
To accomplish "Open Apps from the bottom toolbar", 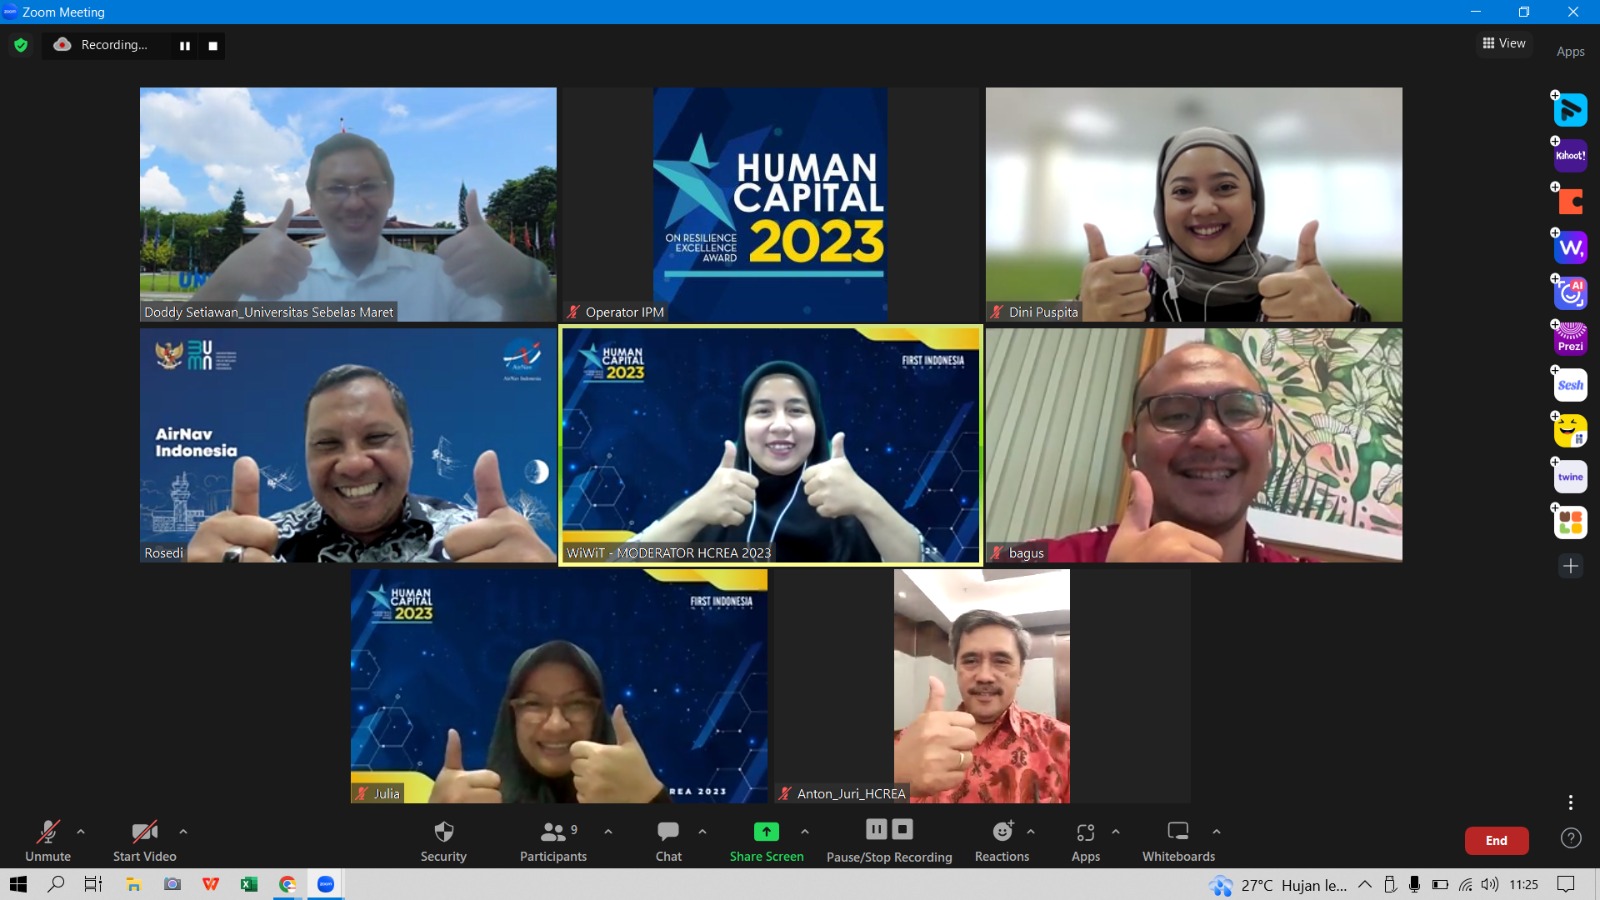I will pos(1086,841).
